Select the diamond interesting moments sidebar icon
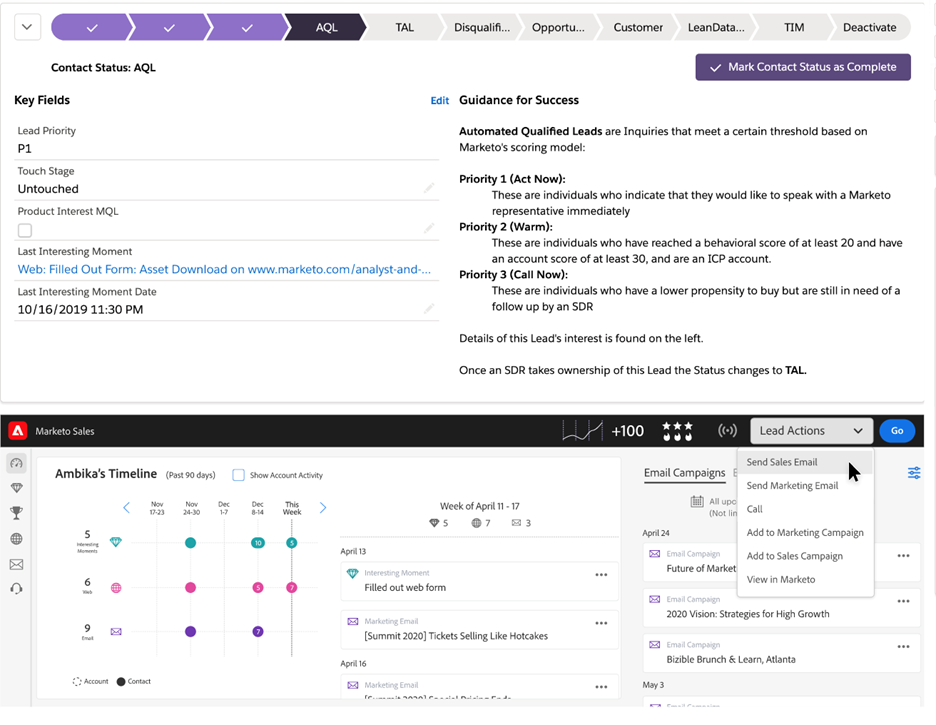 point(17,488)
